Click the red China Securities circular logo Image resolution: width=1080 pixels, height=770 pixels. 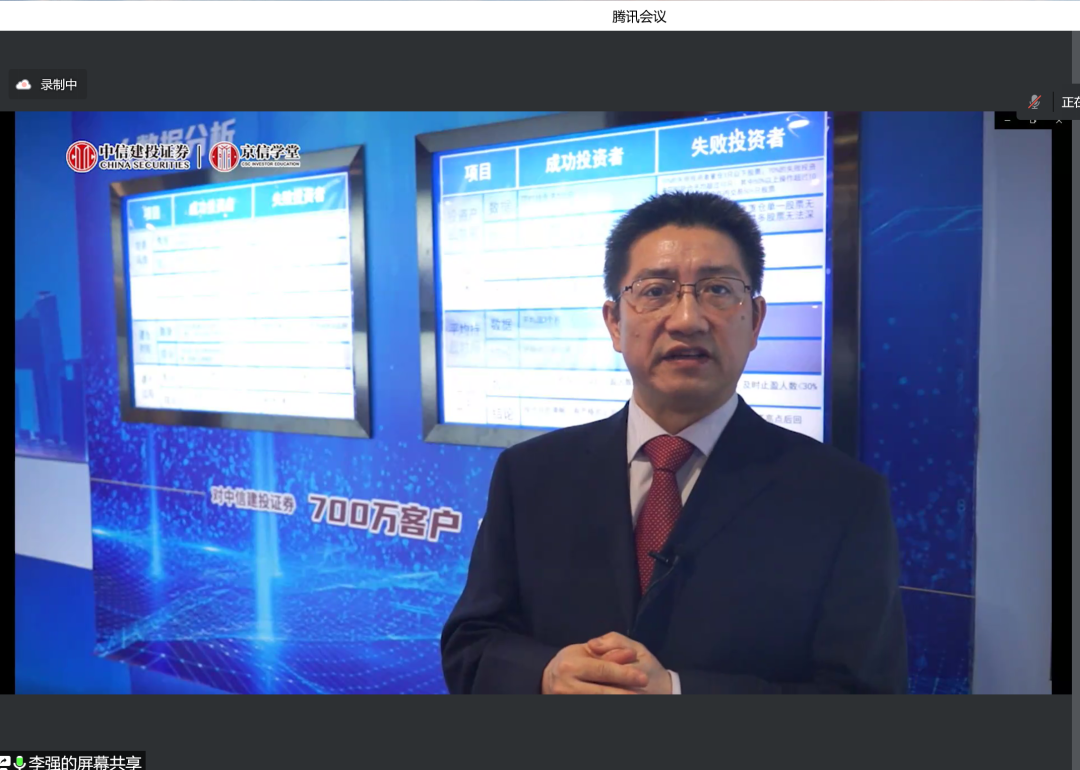pos(81,156)
